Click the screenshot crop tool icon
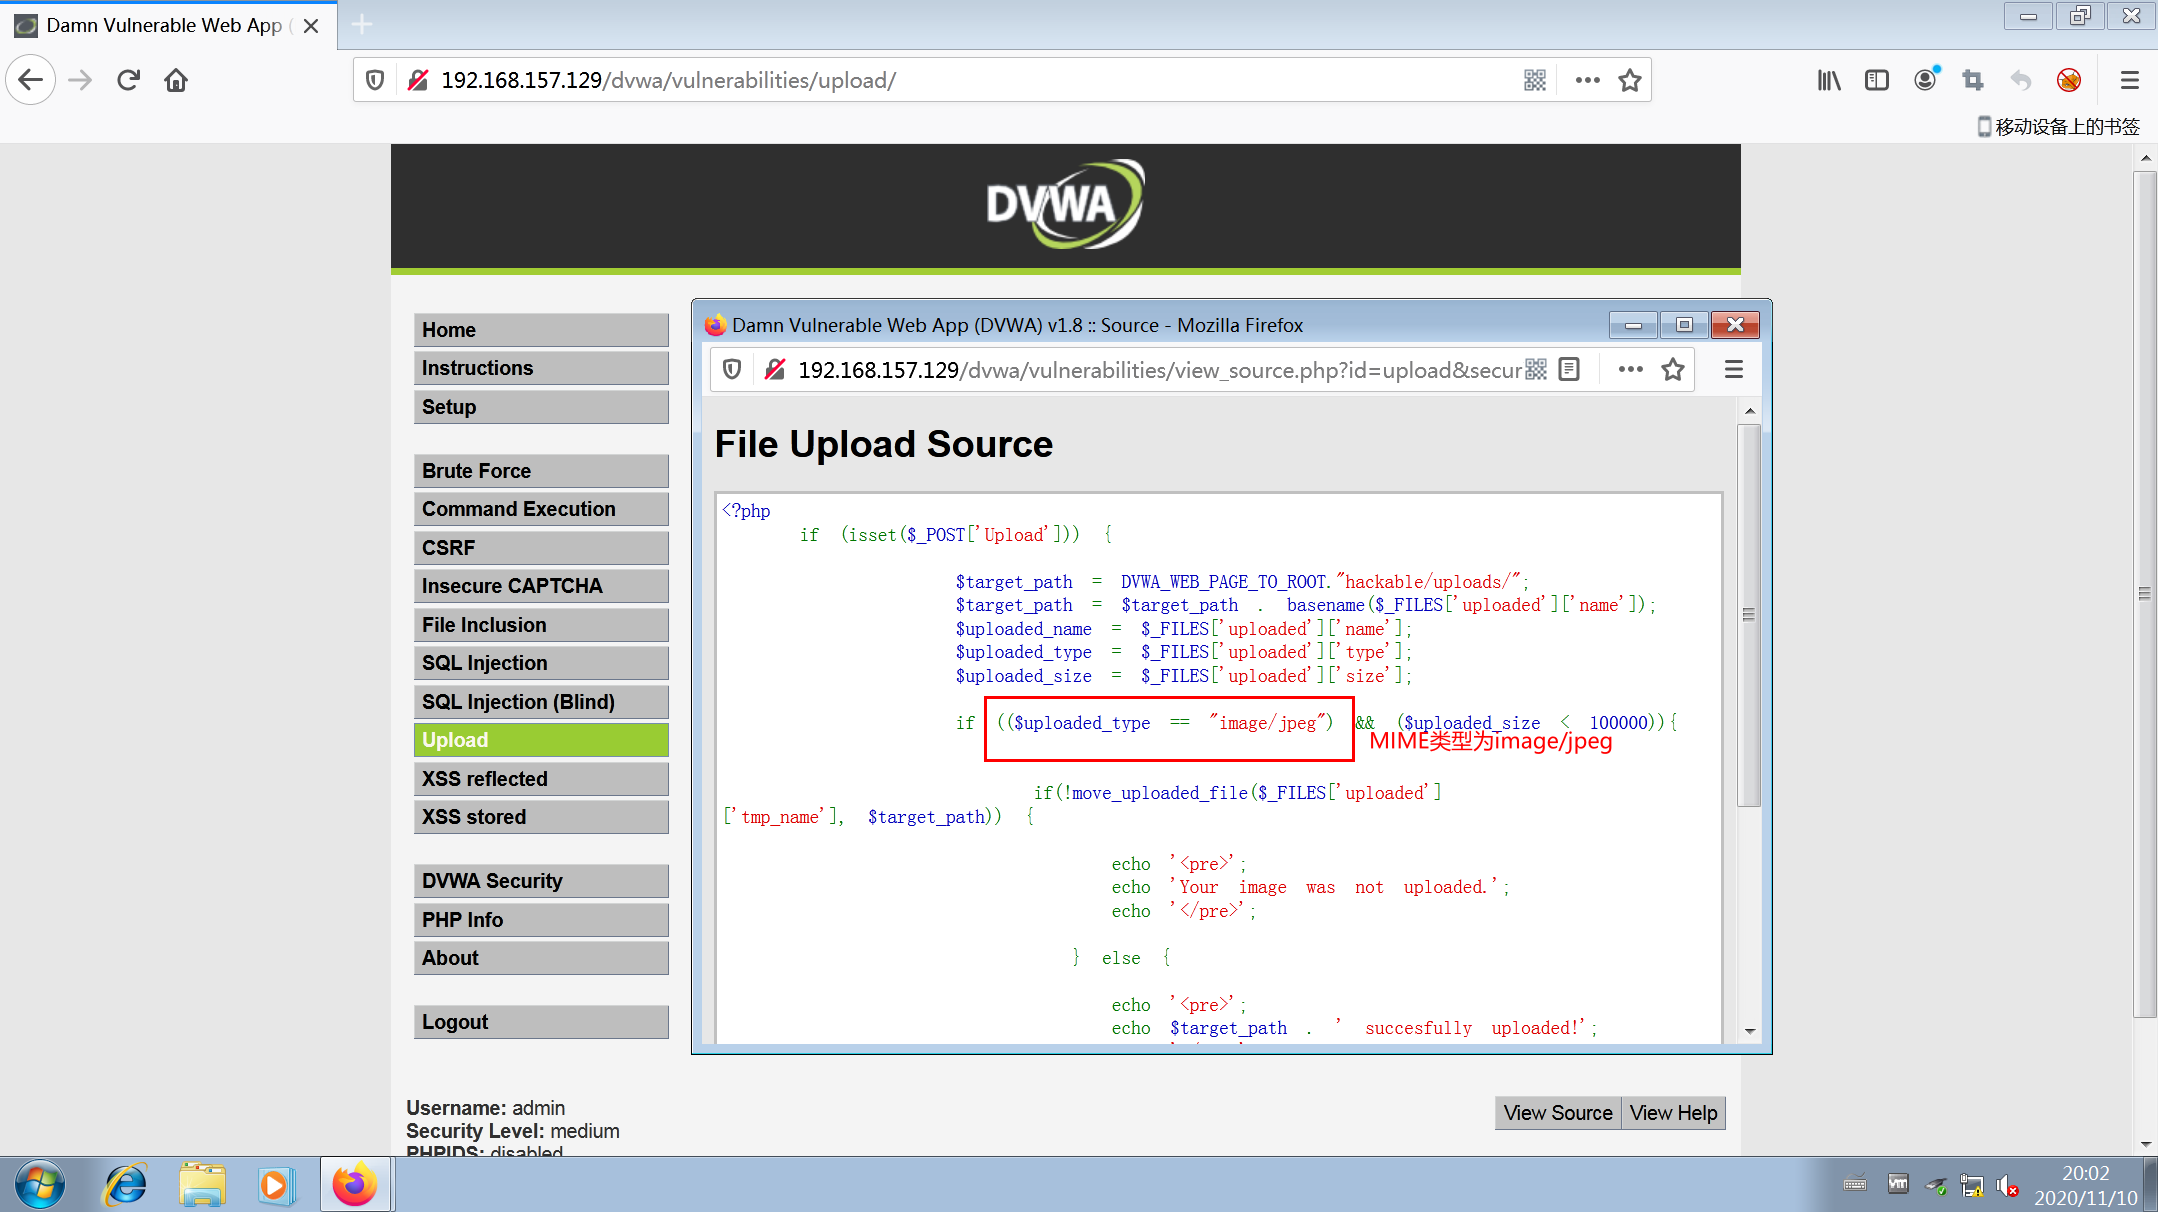This screenshot has width=2158, height=1212. point(1973,80)
